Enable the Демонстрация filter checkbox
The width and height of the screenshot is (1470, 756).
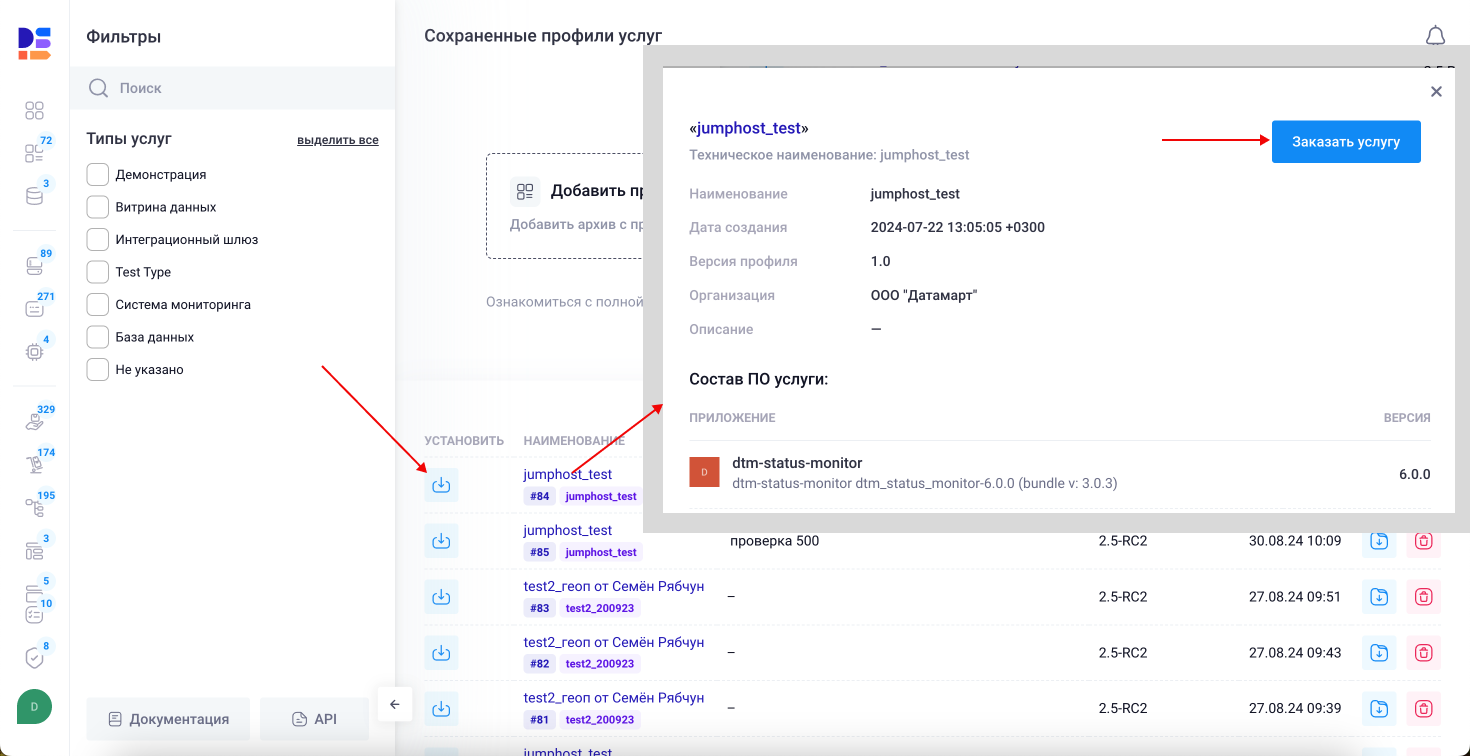click(x=98, y=175)
